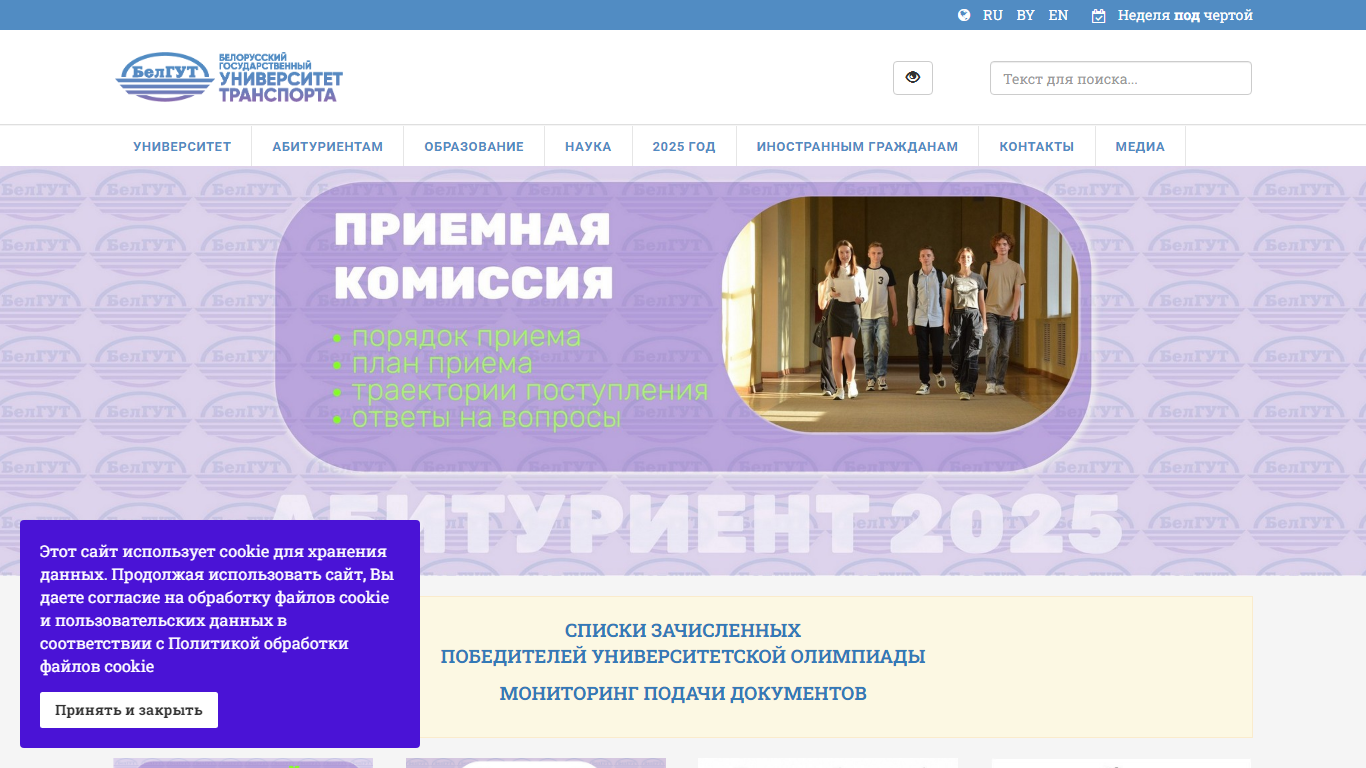Open the Неделя под чертой link
This screenshot has width=1366, height=768.
click(x=1185, y=15)
